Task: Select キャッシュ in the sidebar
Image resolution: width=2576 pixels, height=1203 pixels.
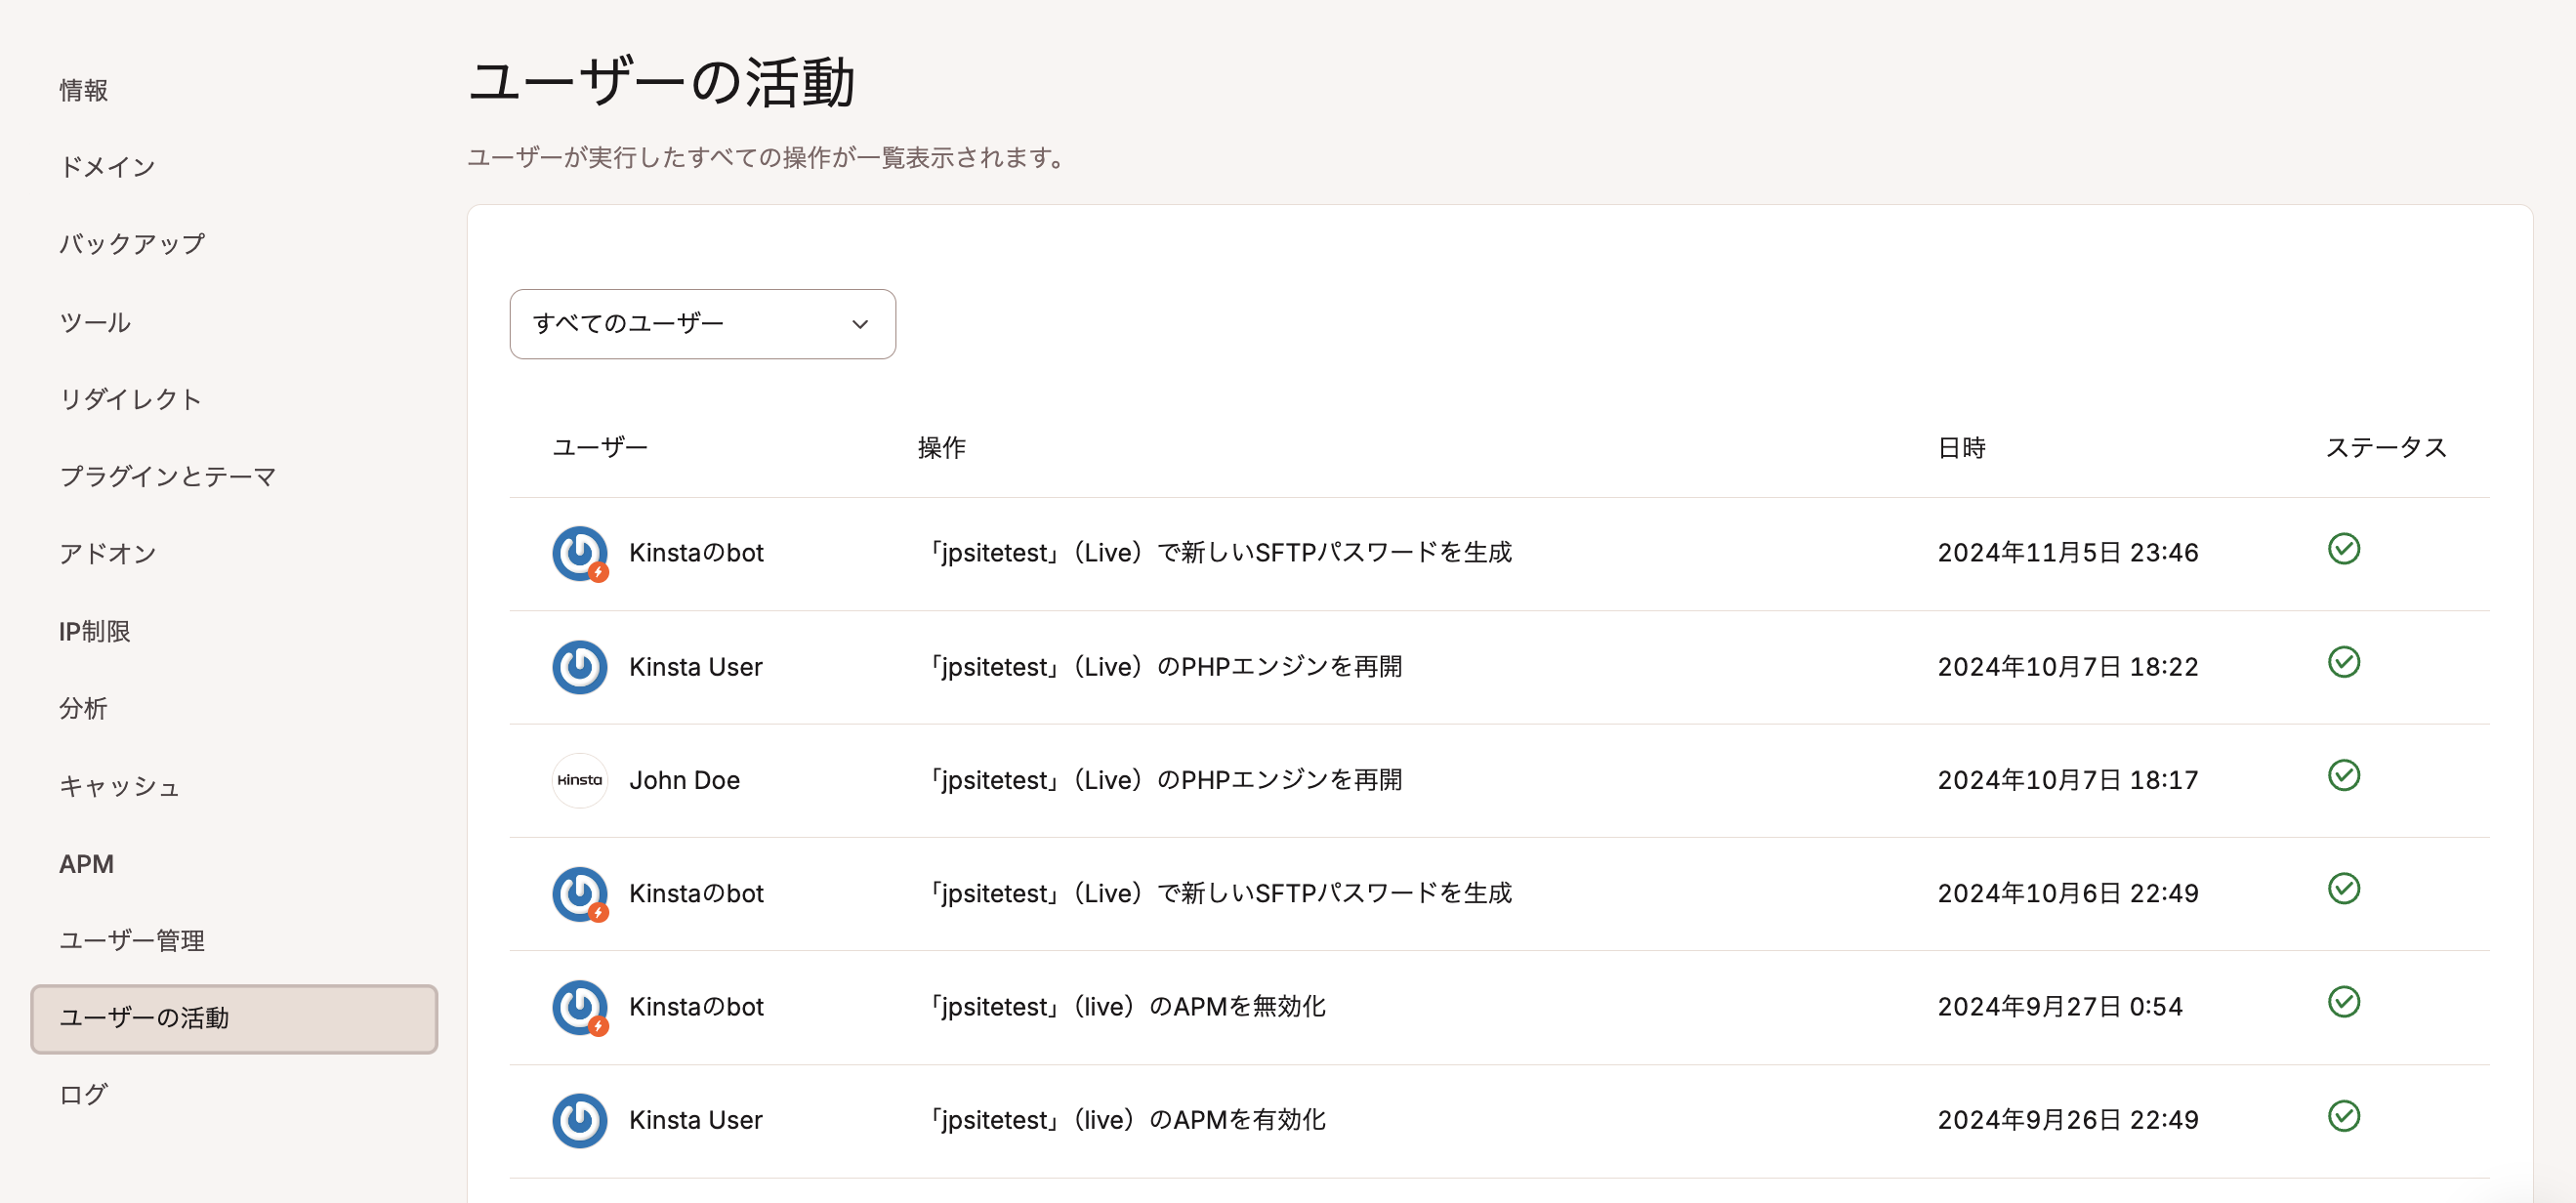Action: pyautogui.click(x=119, y=786)
